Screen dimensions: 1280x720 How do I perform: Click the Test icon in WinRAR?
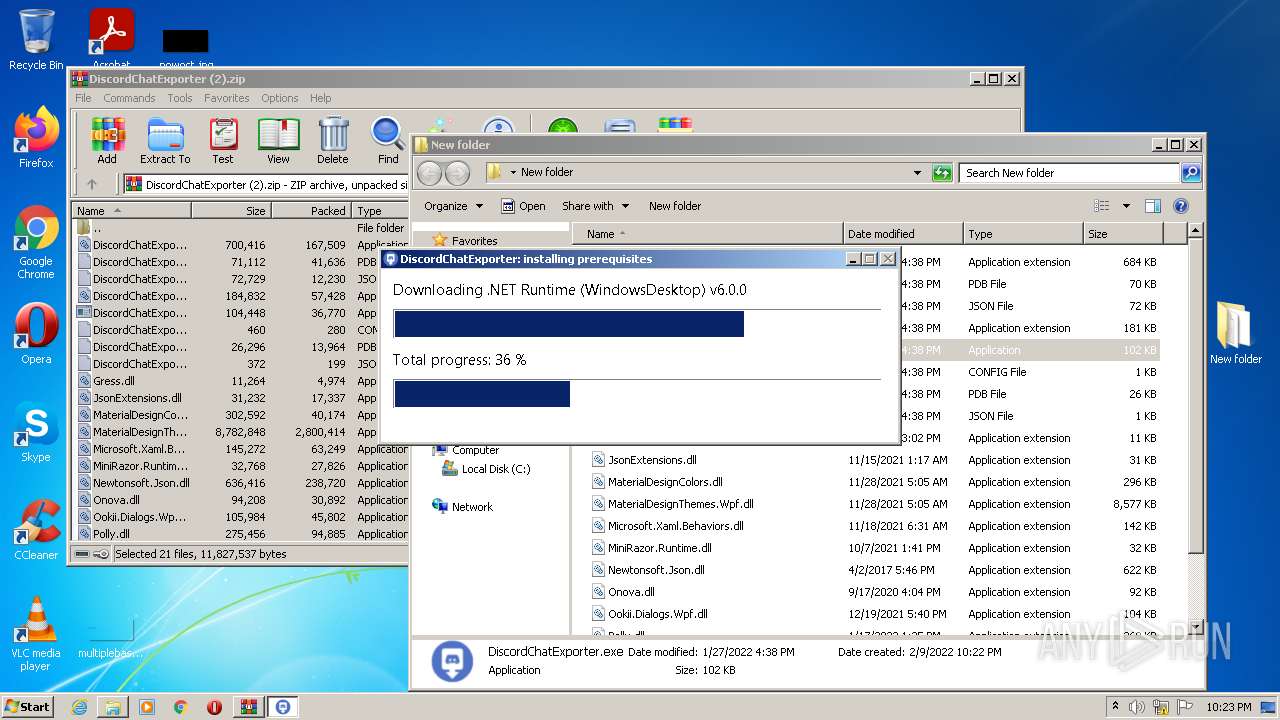click(x=223, y=140)
